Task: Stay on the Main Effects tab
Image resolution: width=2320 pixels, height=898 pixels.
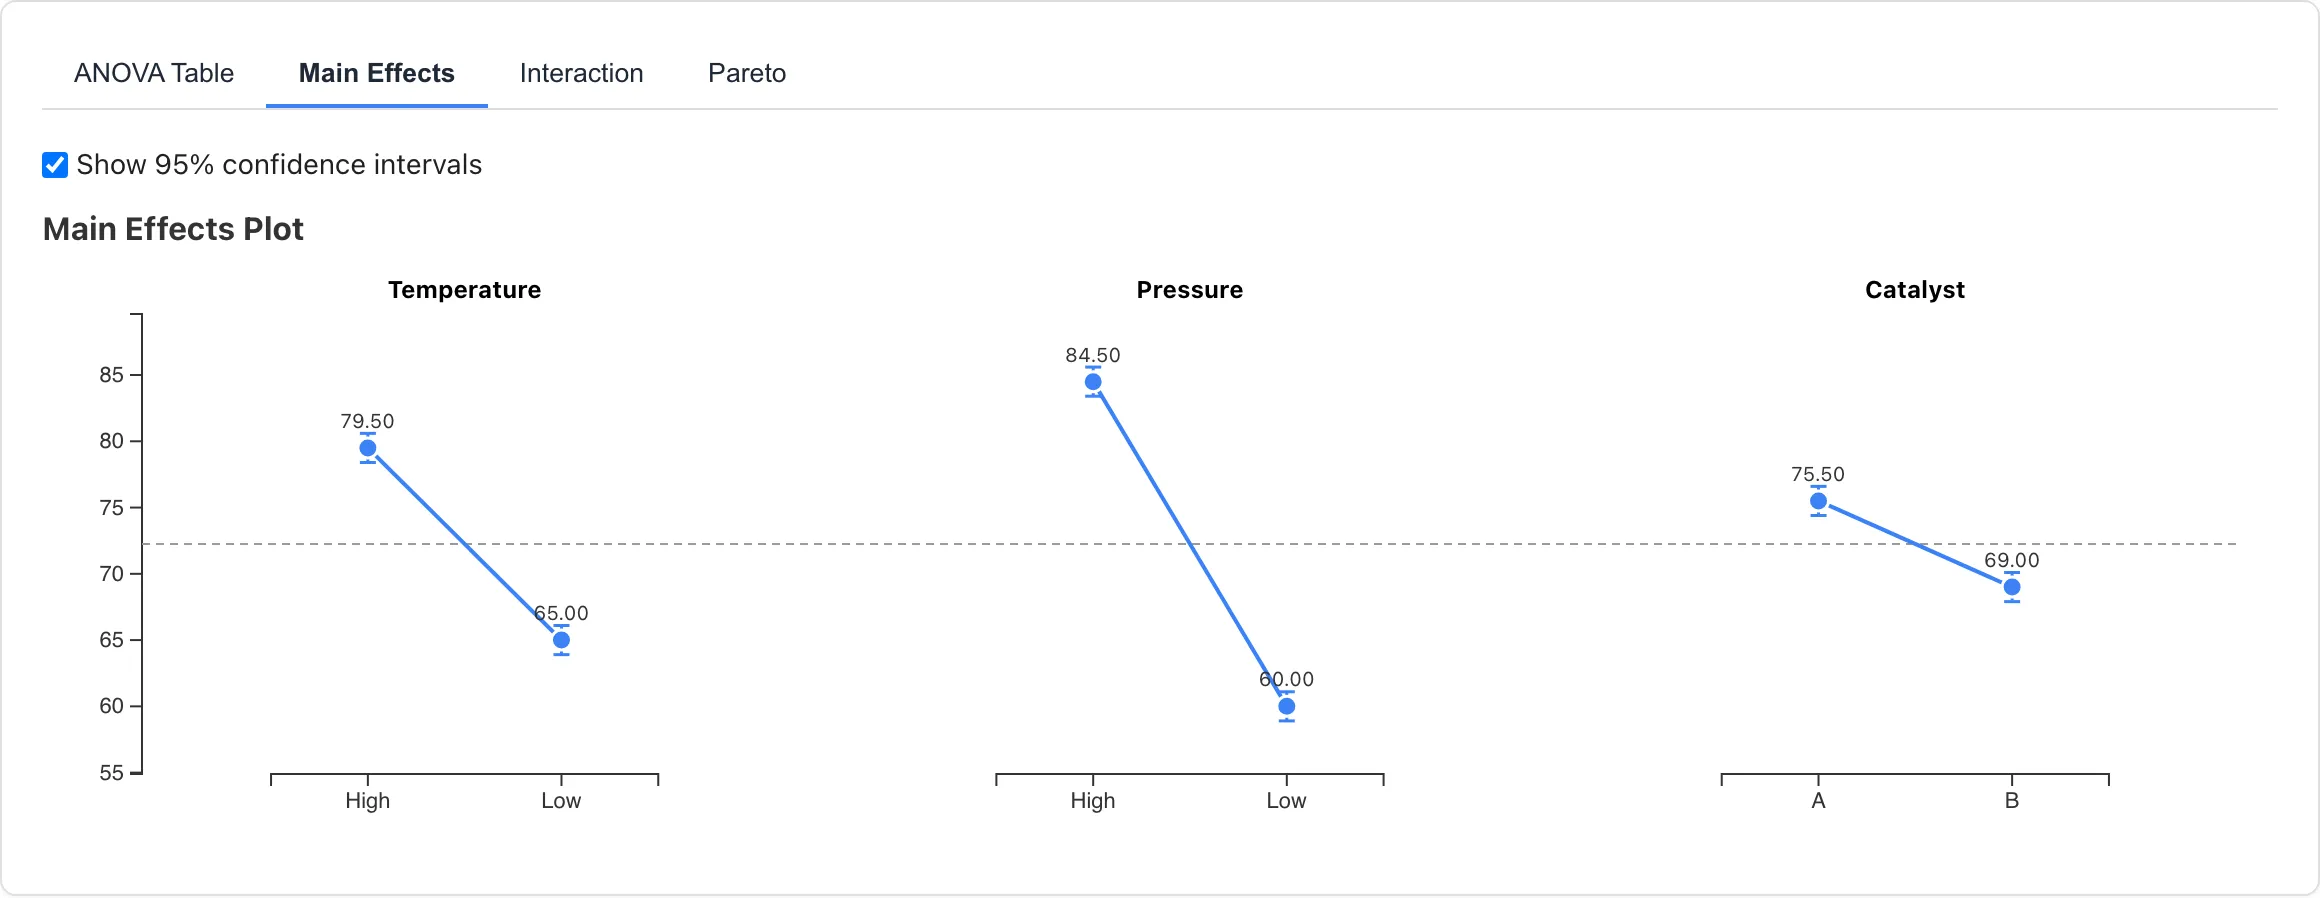Action: pos(377,72)
